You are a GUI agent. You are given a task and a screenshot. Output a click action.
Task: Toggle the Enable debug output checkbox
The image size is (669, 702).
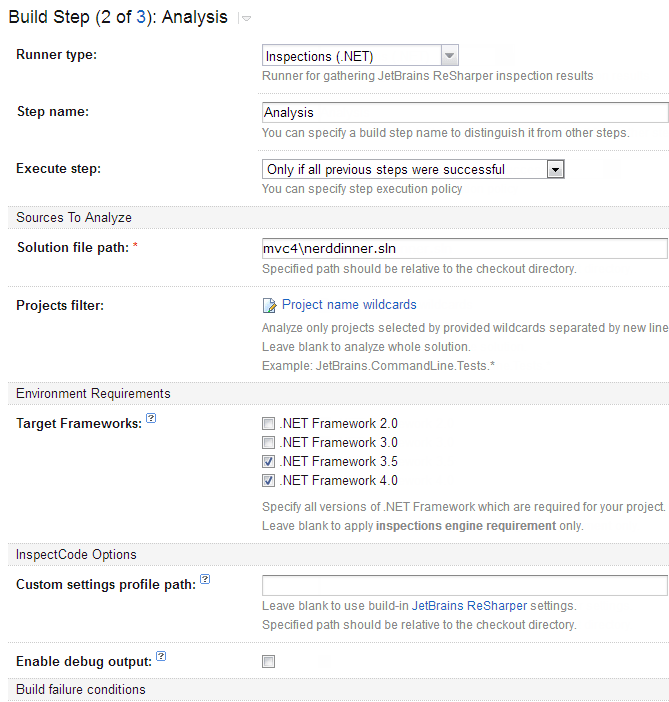(268, 662)
